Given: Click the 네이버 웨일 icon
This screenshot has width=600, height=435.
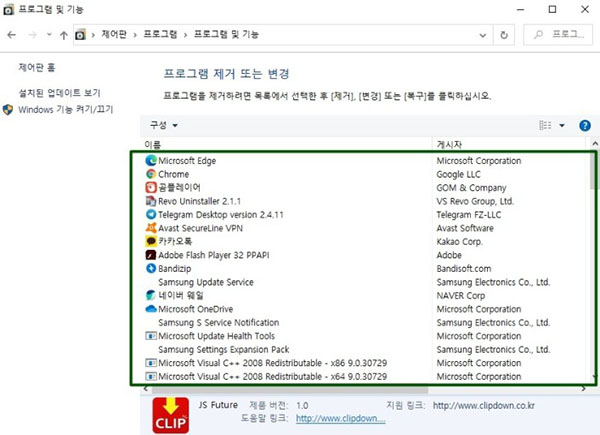Looking at the screenshot, I should coord(151,295).
